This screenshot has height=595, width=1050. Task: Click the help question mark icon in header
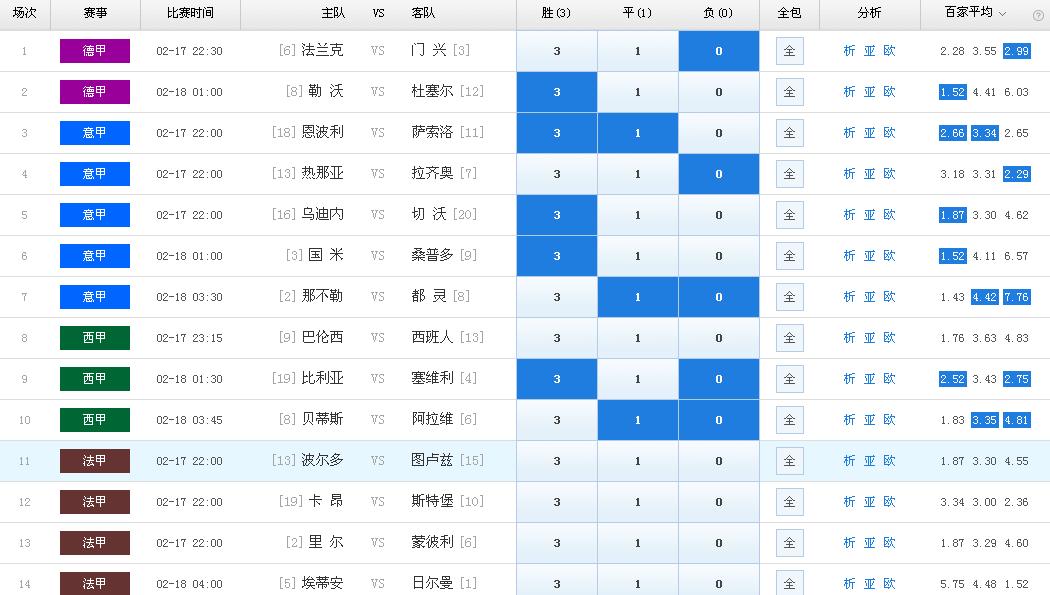pyautogui.click(x=1038, y=15)
